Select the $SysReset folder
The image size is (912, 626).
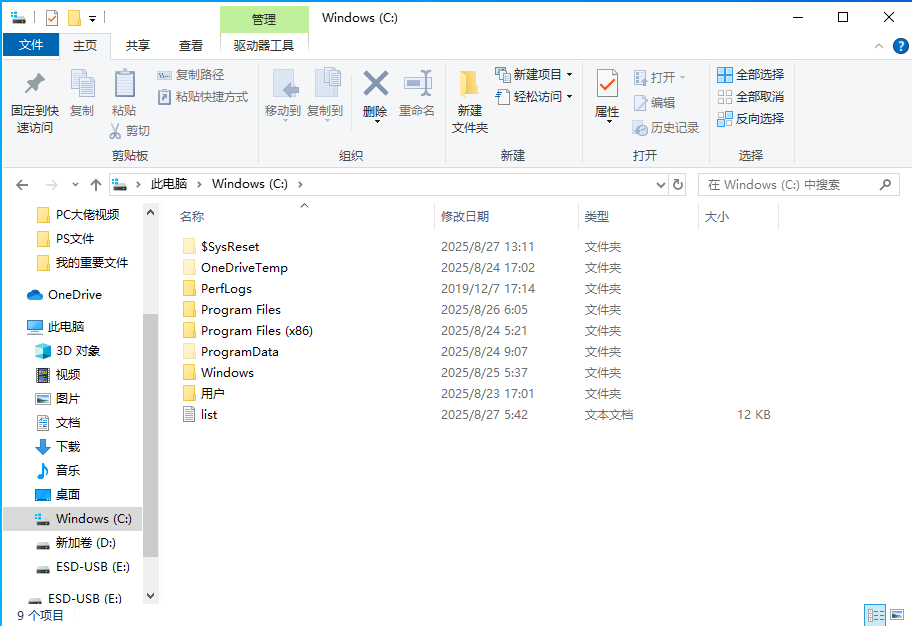coord(230,247)
